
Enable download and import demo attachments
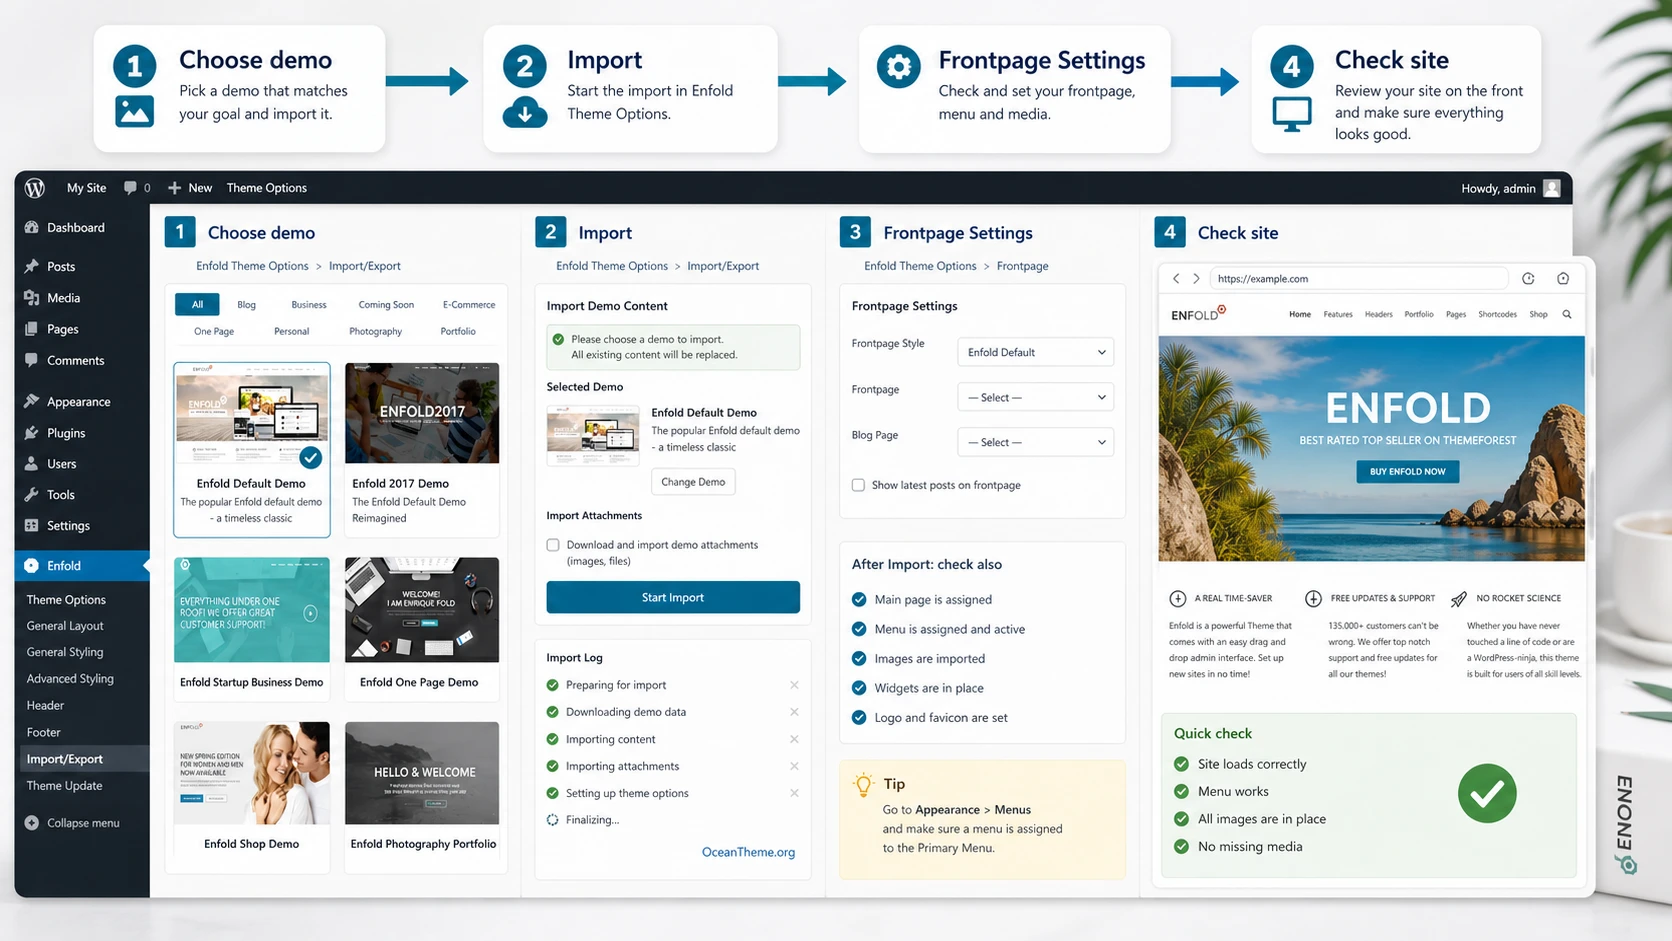point(553,545)
